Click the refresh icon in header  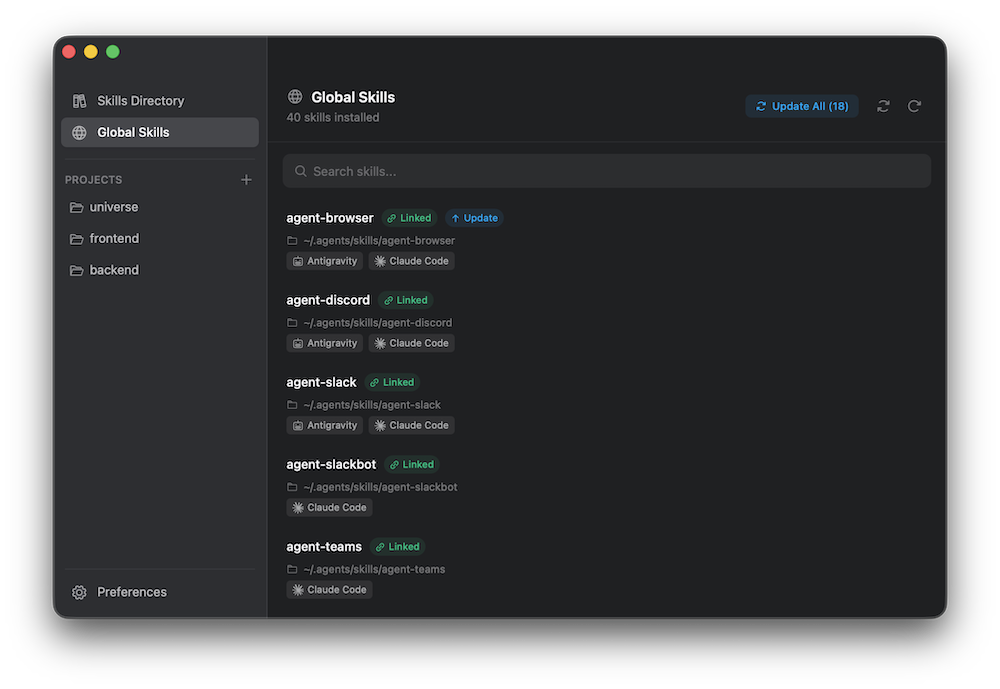pos(914,106)
